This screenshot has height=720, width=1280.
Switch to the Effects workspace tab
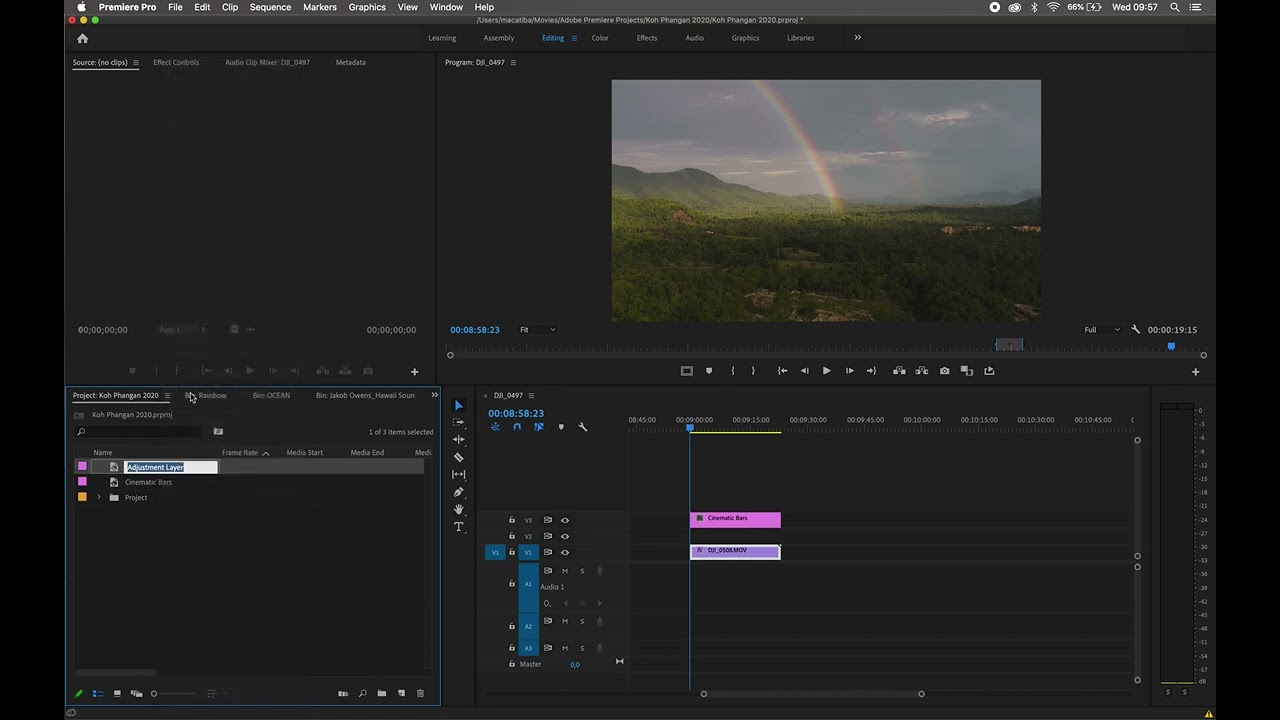[x=647, y=38]
